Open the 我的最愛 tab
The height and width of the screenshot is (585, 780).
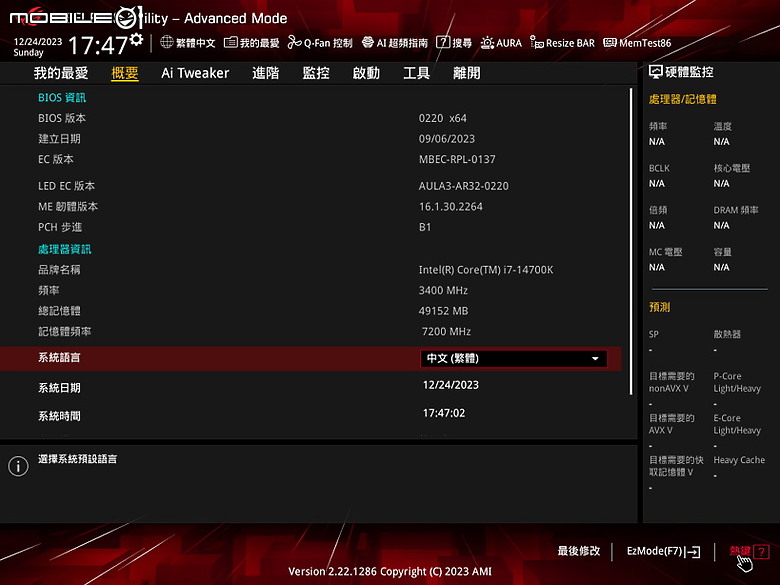click(61, 73)
